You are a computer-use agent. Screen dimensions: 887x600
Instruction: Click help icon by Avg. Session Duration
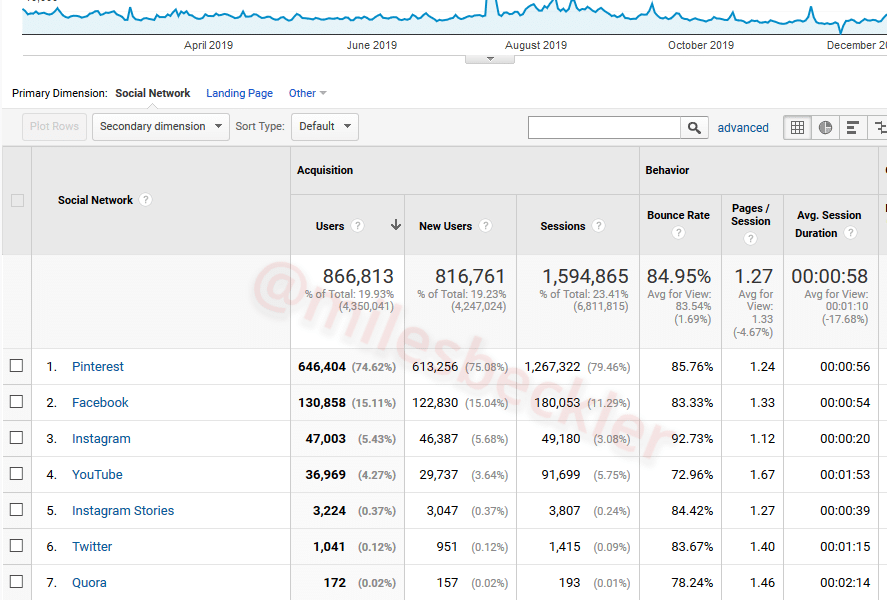[850, 232]
